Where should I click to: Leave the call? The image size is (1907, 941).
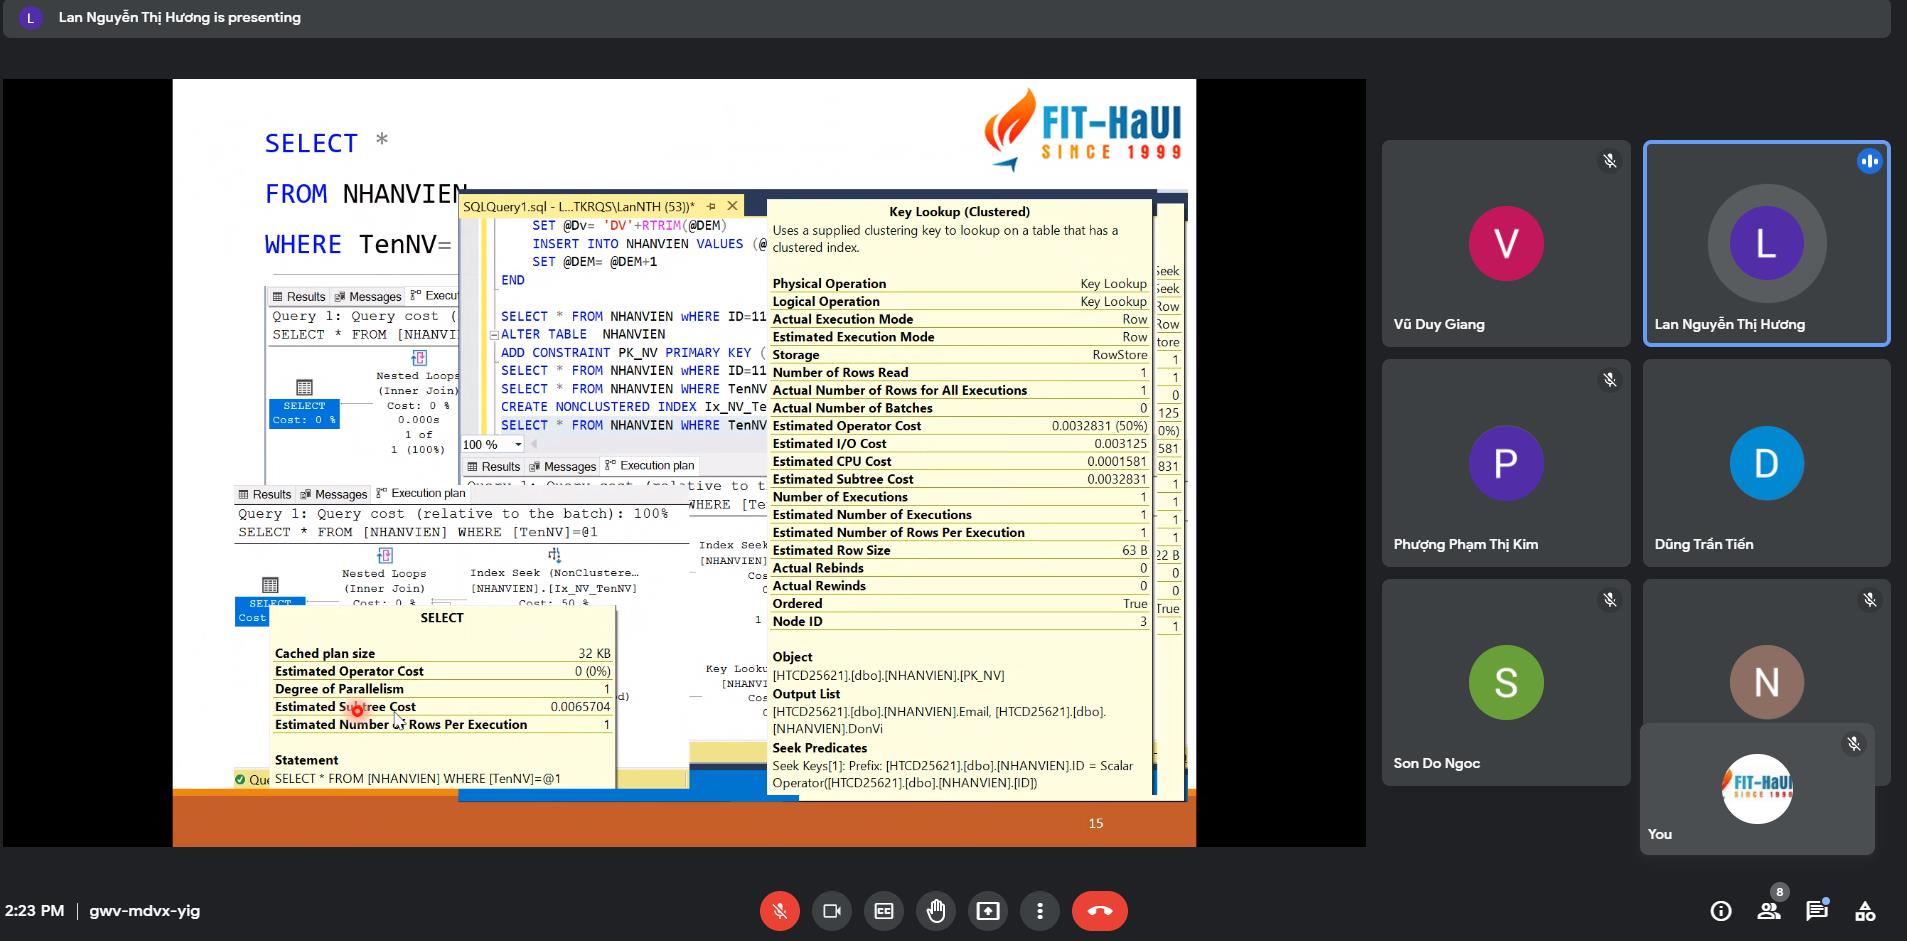point(1100,911)
